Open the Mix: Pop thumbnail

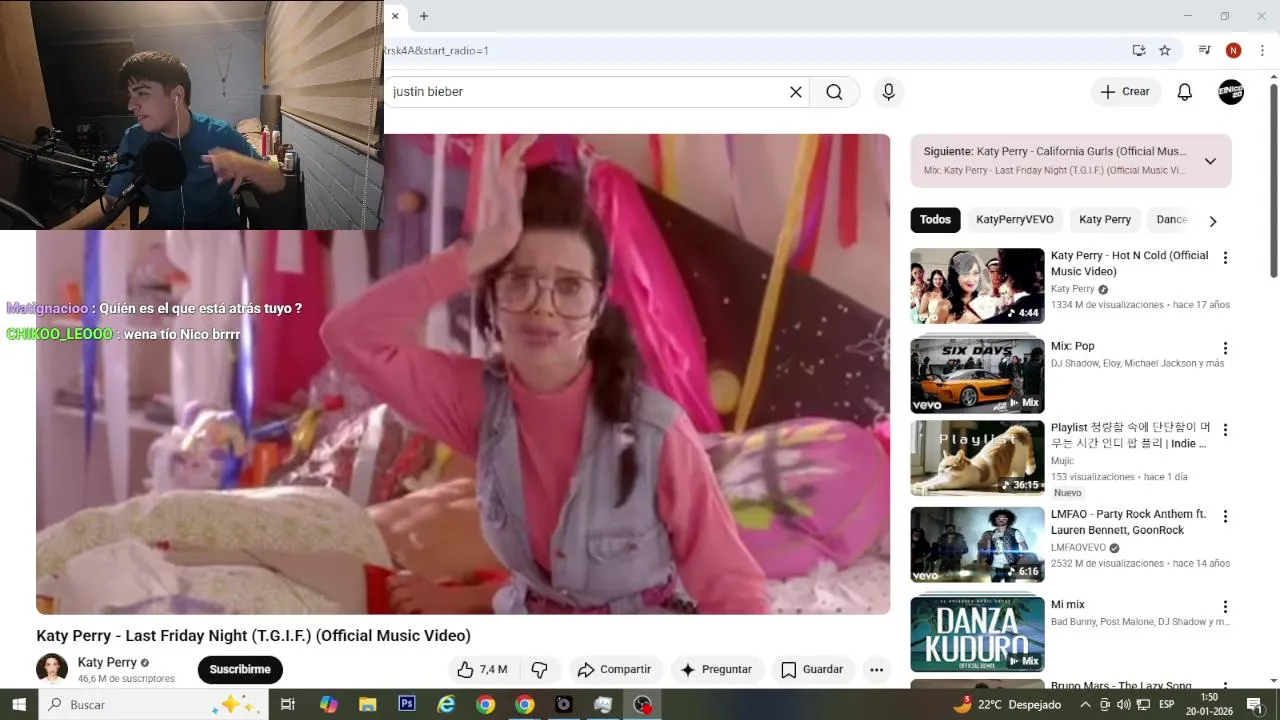pos(977,375)
